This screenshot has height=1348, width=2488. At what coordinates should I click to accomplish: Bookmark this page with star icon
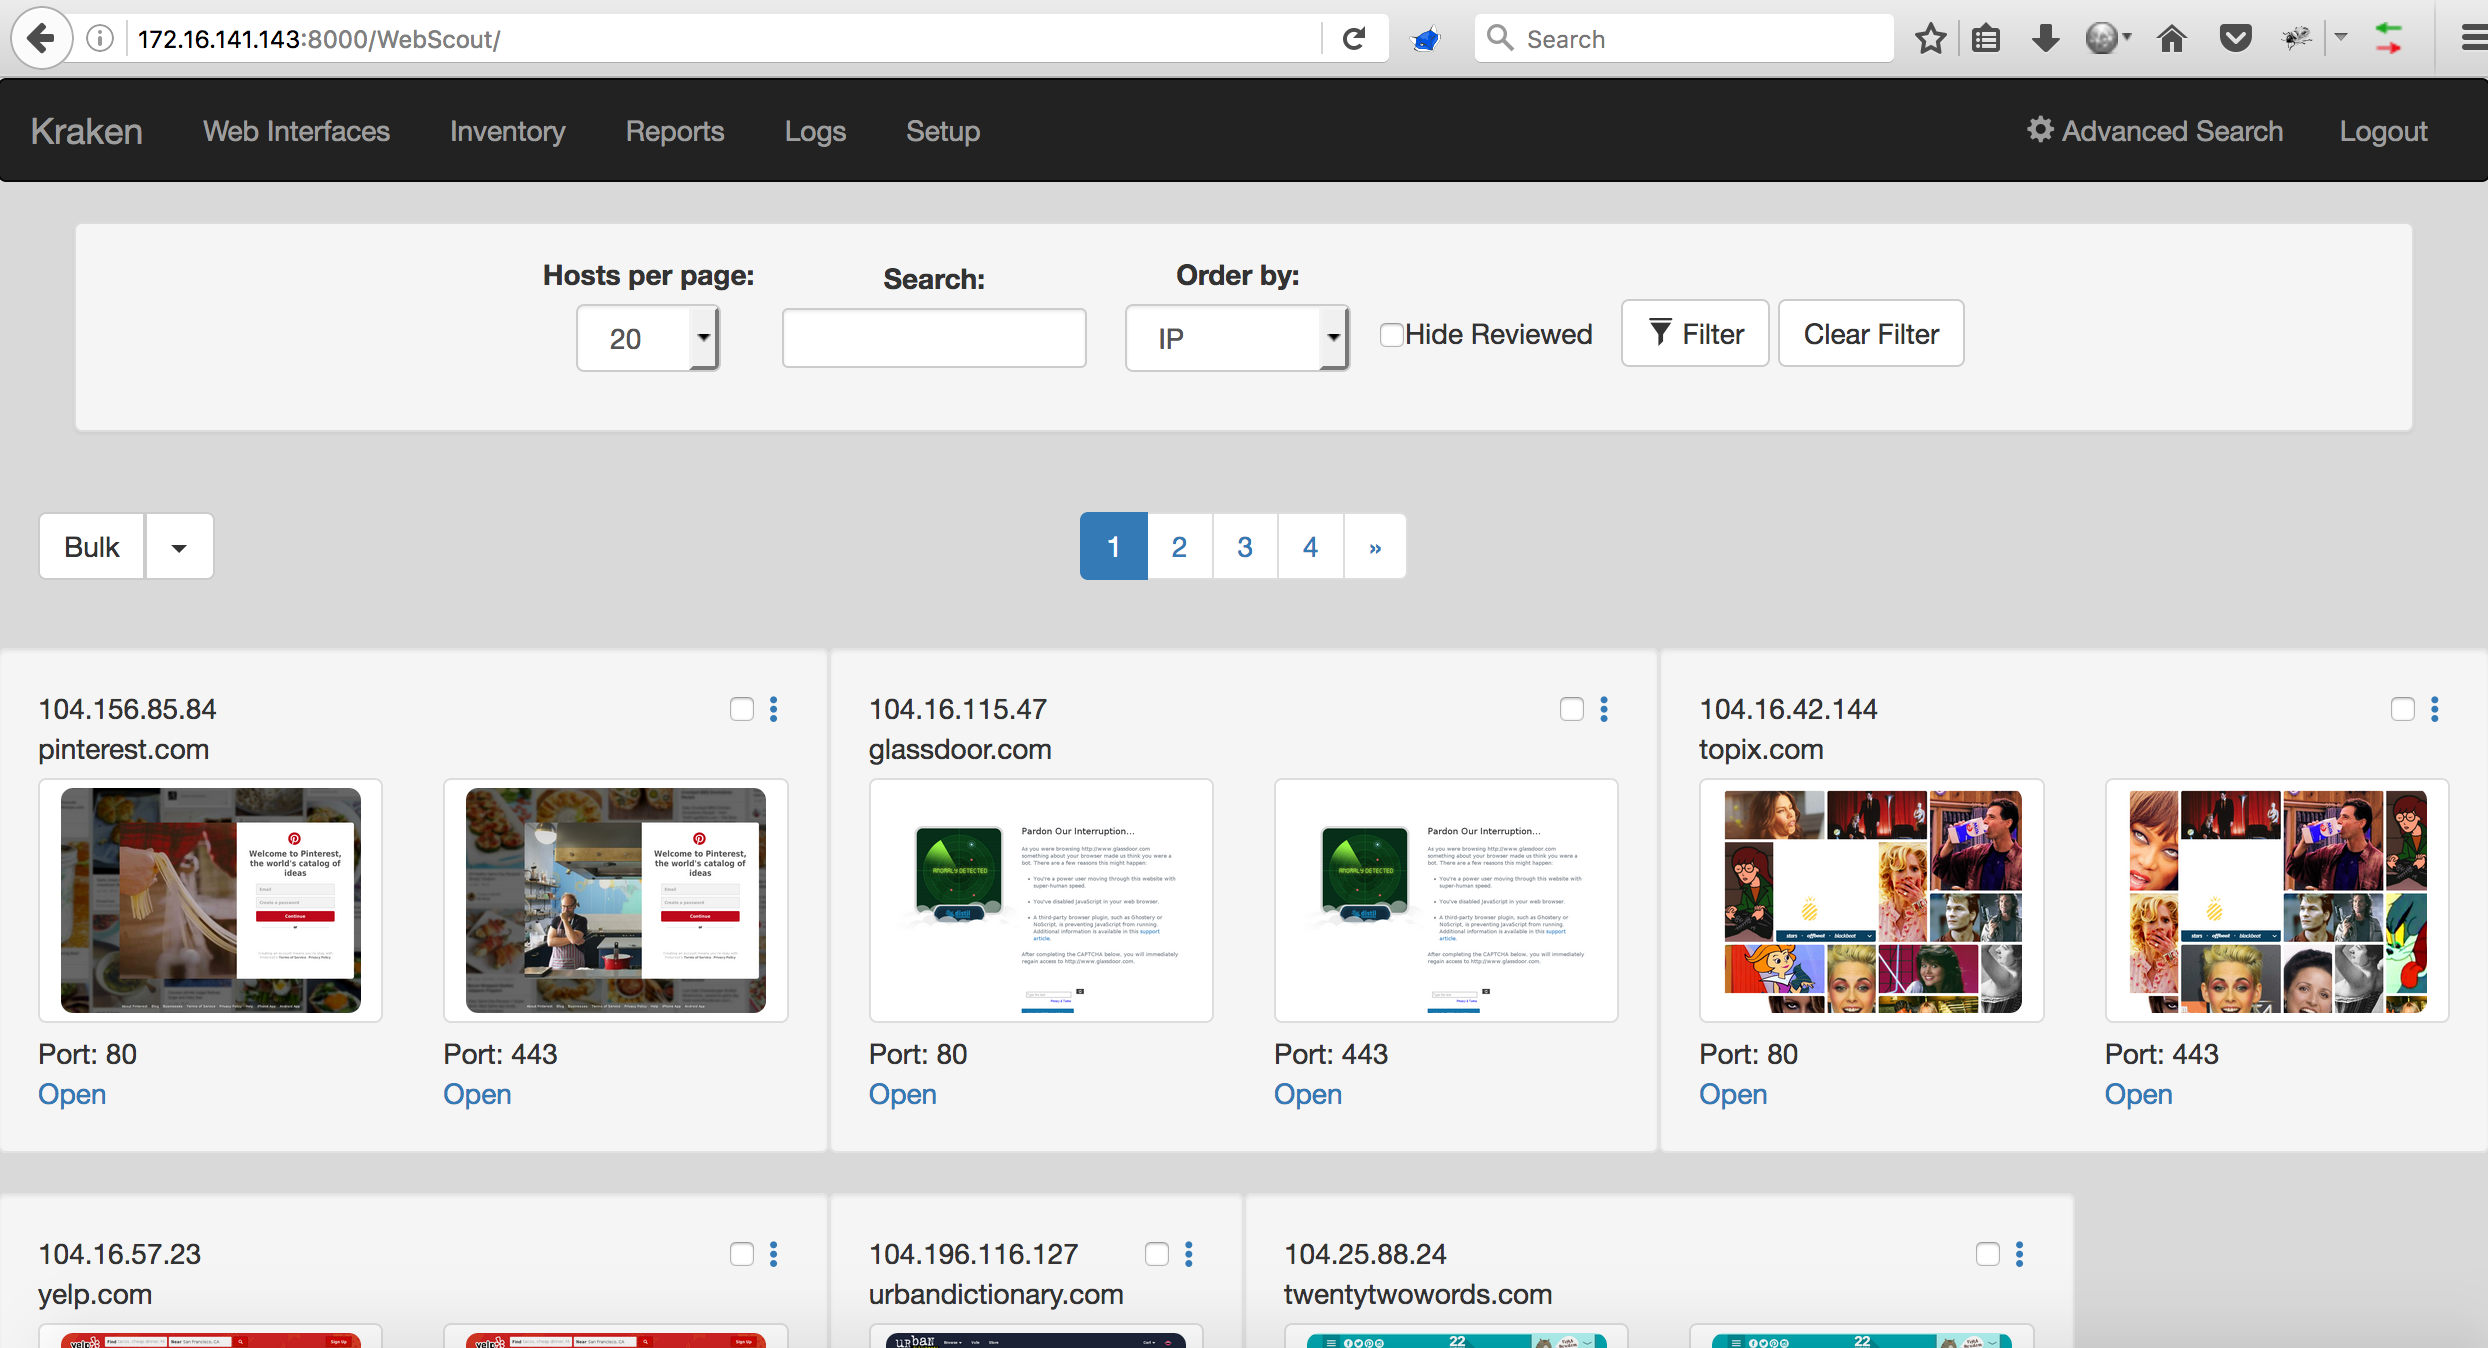[x=1930, y=39]
